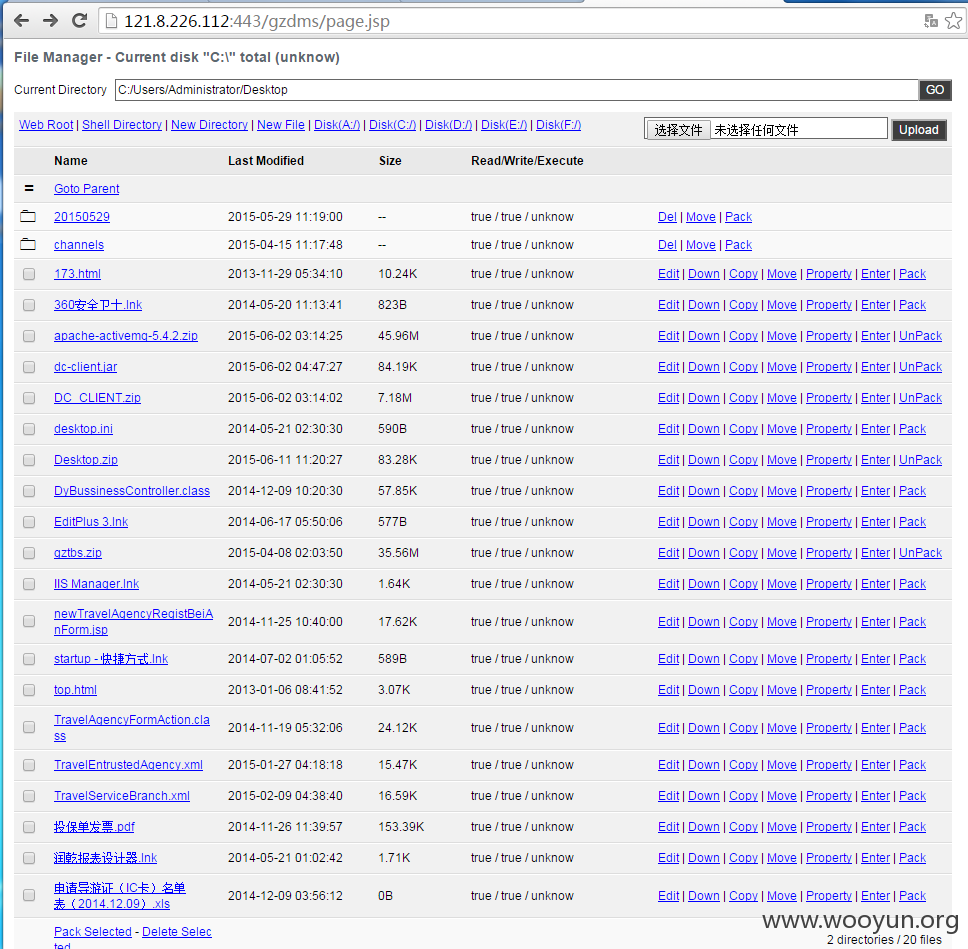This screenshot has height=949, width=968.
Task: Follow the Goto Parent link
Action: (86, 189)
